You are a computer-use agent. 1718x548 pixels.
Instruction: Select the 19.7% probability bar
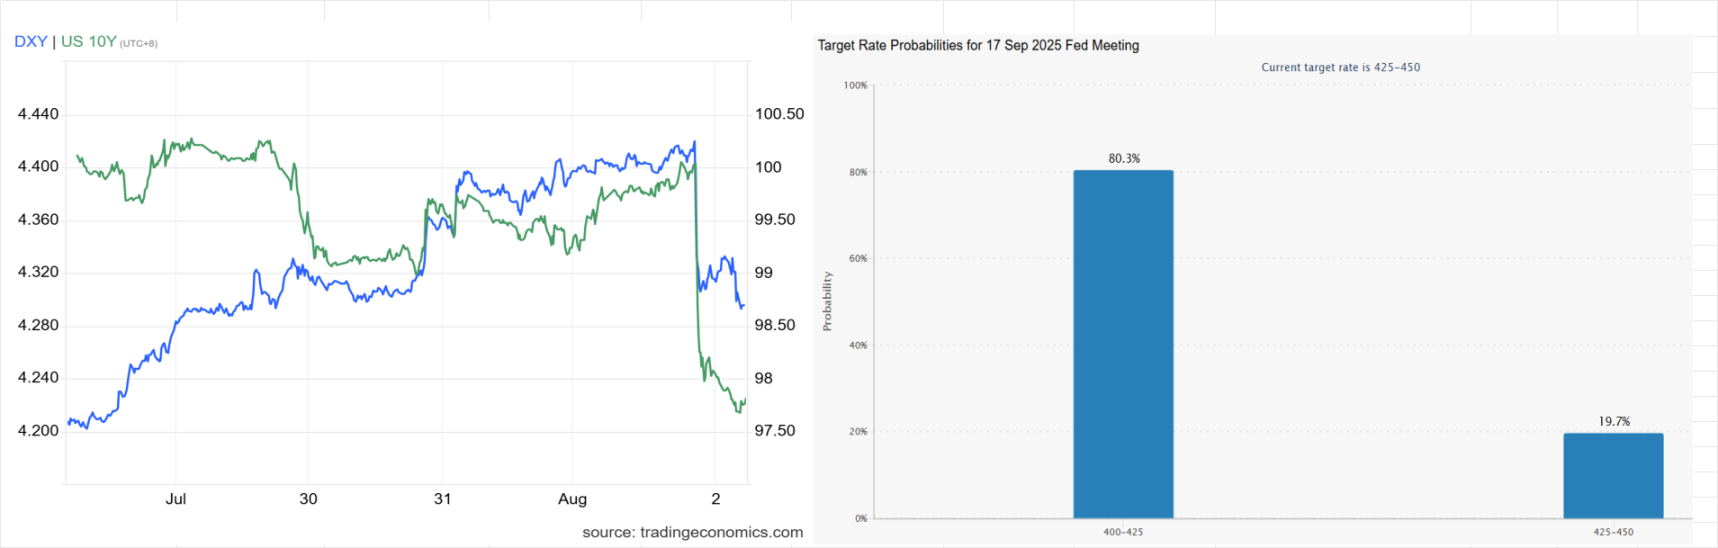point(1613,475)
